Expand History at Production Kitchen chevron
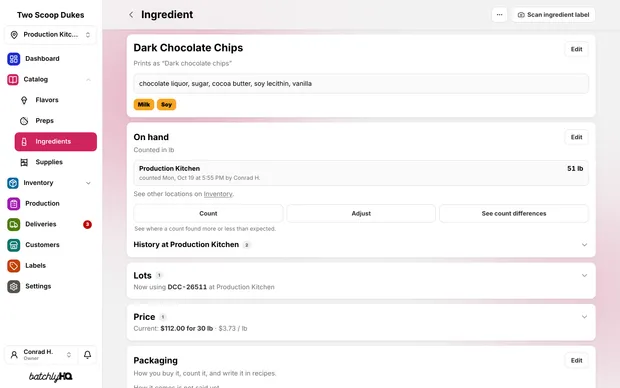Image resolution: width=620 pixels, height=388 pixels. click(584, 245)
